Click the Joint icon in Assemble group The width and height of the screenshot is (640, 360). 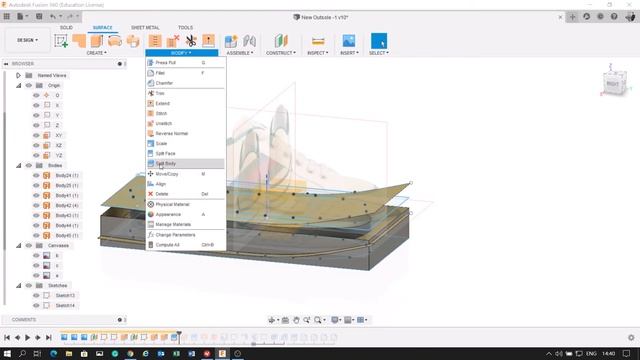(249, 41)
